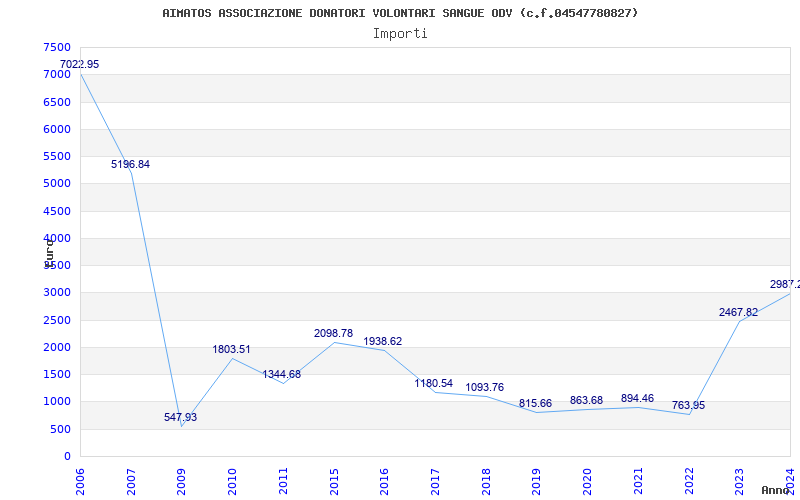Click the lowest value label 547.93
Image resolution: width=800 pixels, height=500 pixels.
[x=181, y=417]
